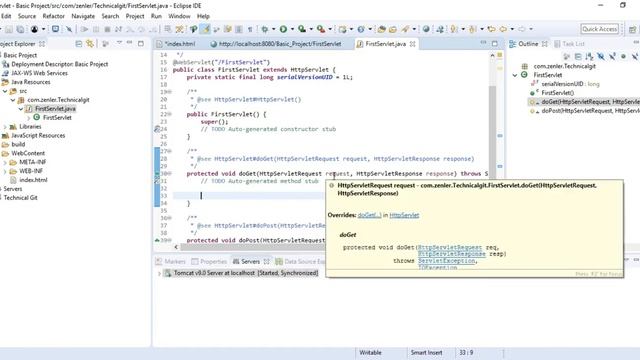Open the Run button dropdown arrow
The width and height of the screenshot is (640, 360).
coord(292,29)
